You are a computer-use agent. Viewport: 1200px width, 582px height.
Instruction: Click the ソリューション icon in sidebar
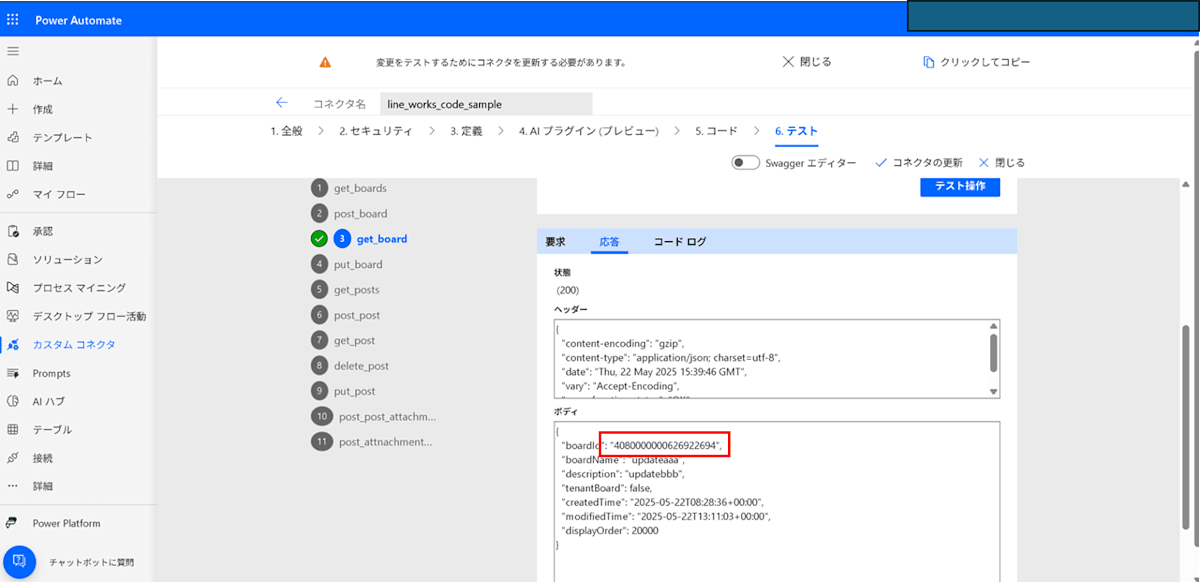click(x=12, y=259)
